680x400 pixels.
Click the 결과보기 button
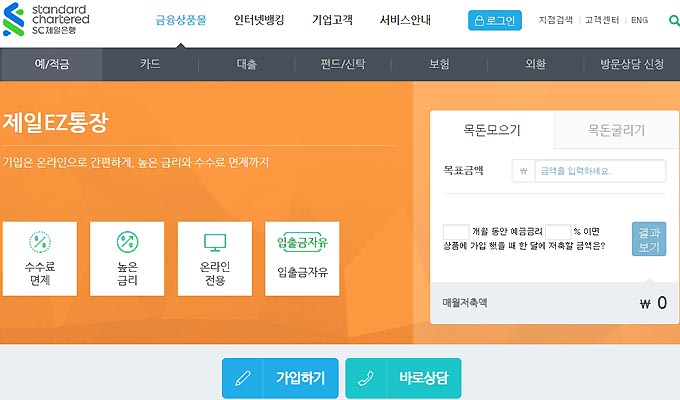tap(649, 239)
